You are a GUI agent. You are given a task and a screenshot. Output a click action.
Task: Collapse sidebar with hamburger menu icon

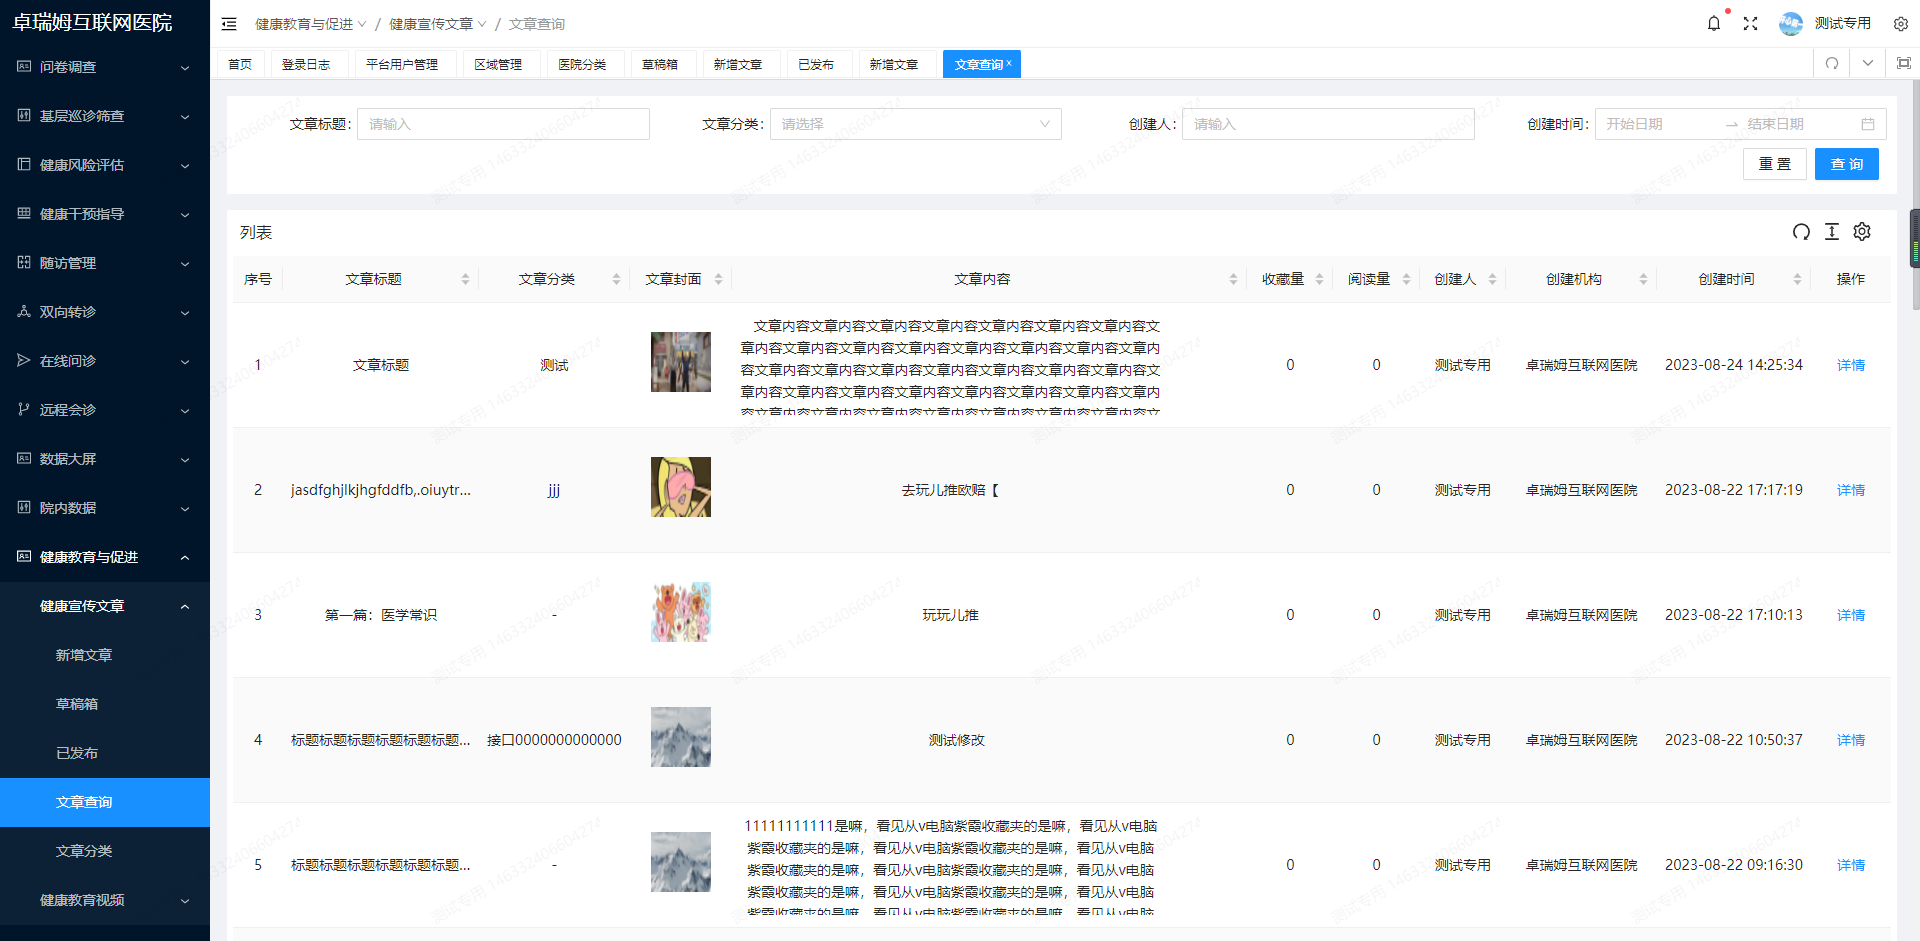pyautogui.click(x=229, y=24)
